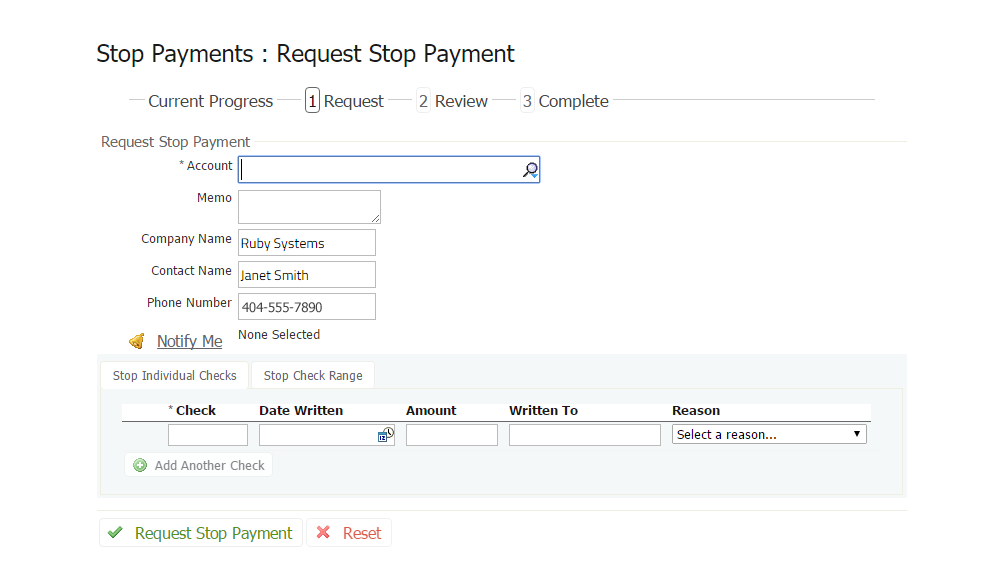Image resolution: width=1000 pixels, height=570 pixels.
Task: Click the Reset button label
Action: click(362, 534)
